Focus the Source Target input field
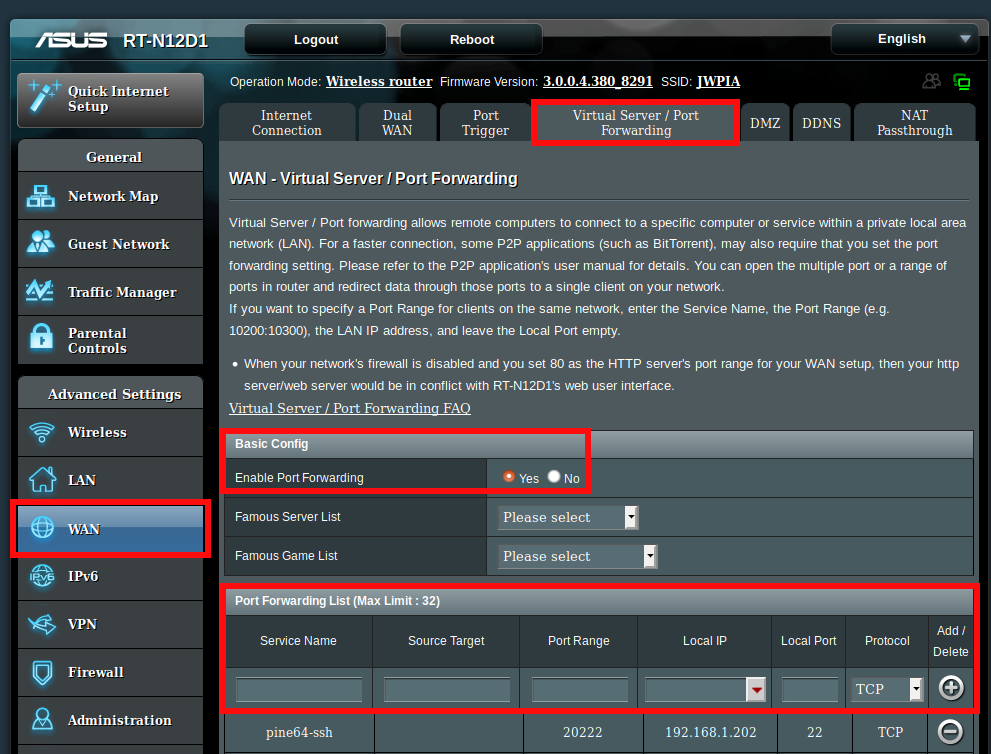Screen dimensions: 991x754 click(447, 689)
